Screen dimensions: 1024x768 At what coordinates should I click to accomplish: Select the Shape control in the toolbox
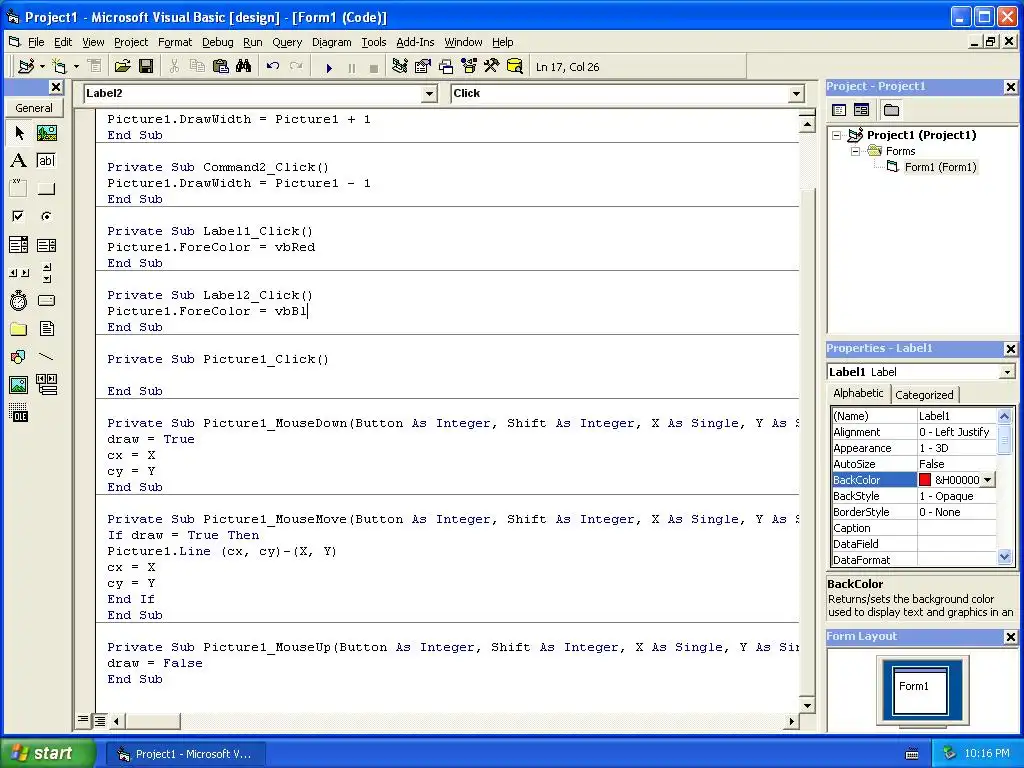[19, 357]
